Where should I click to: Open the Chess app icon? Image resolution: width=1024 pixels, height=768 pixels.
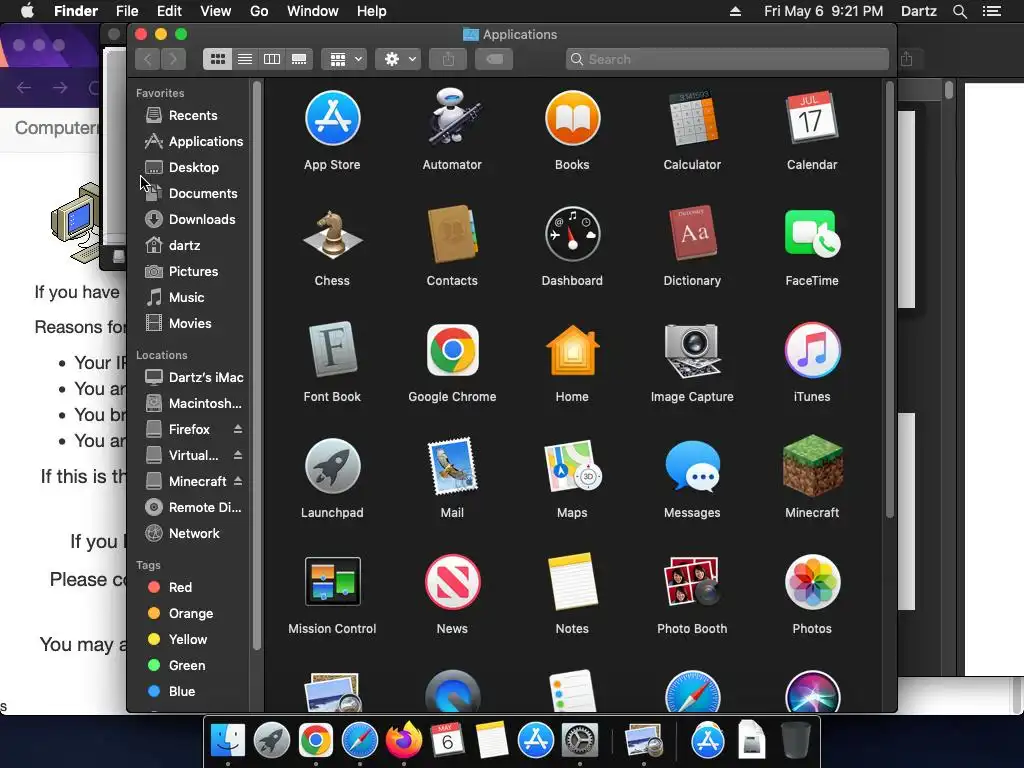pyautogui.click(x=332, y=235)
